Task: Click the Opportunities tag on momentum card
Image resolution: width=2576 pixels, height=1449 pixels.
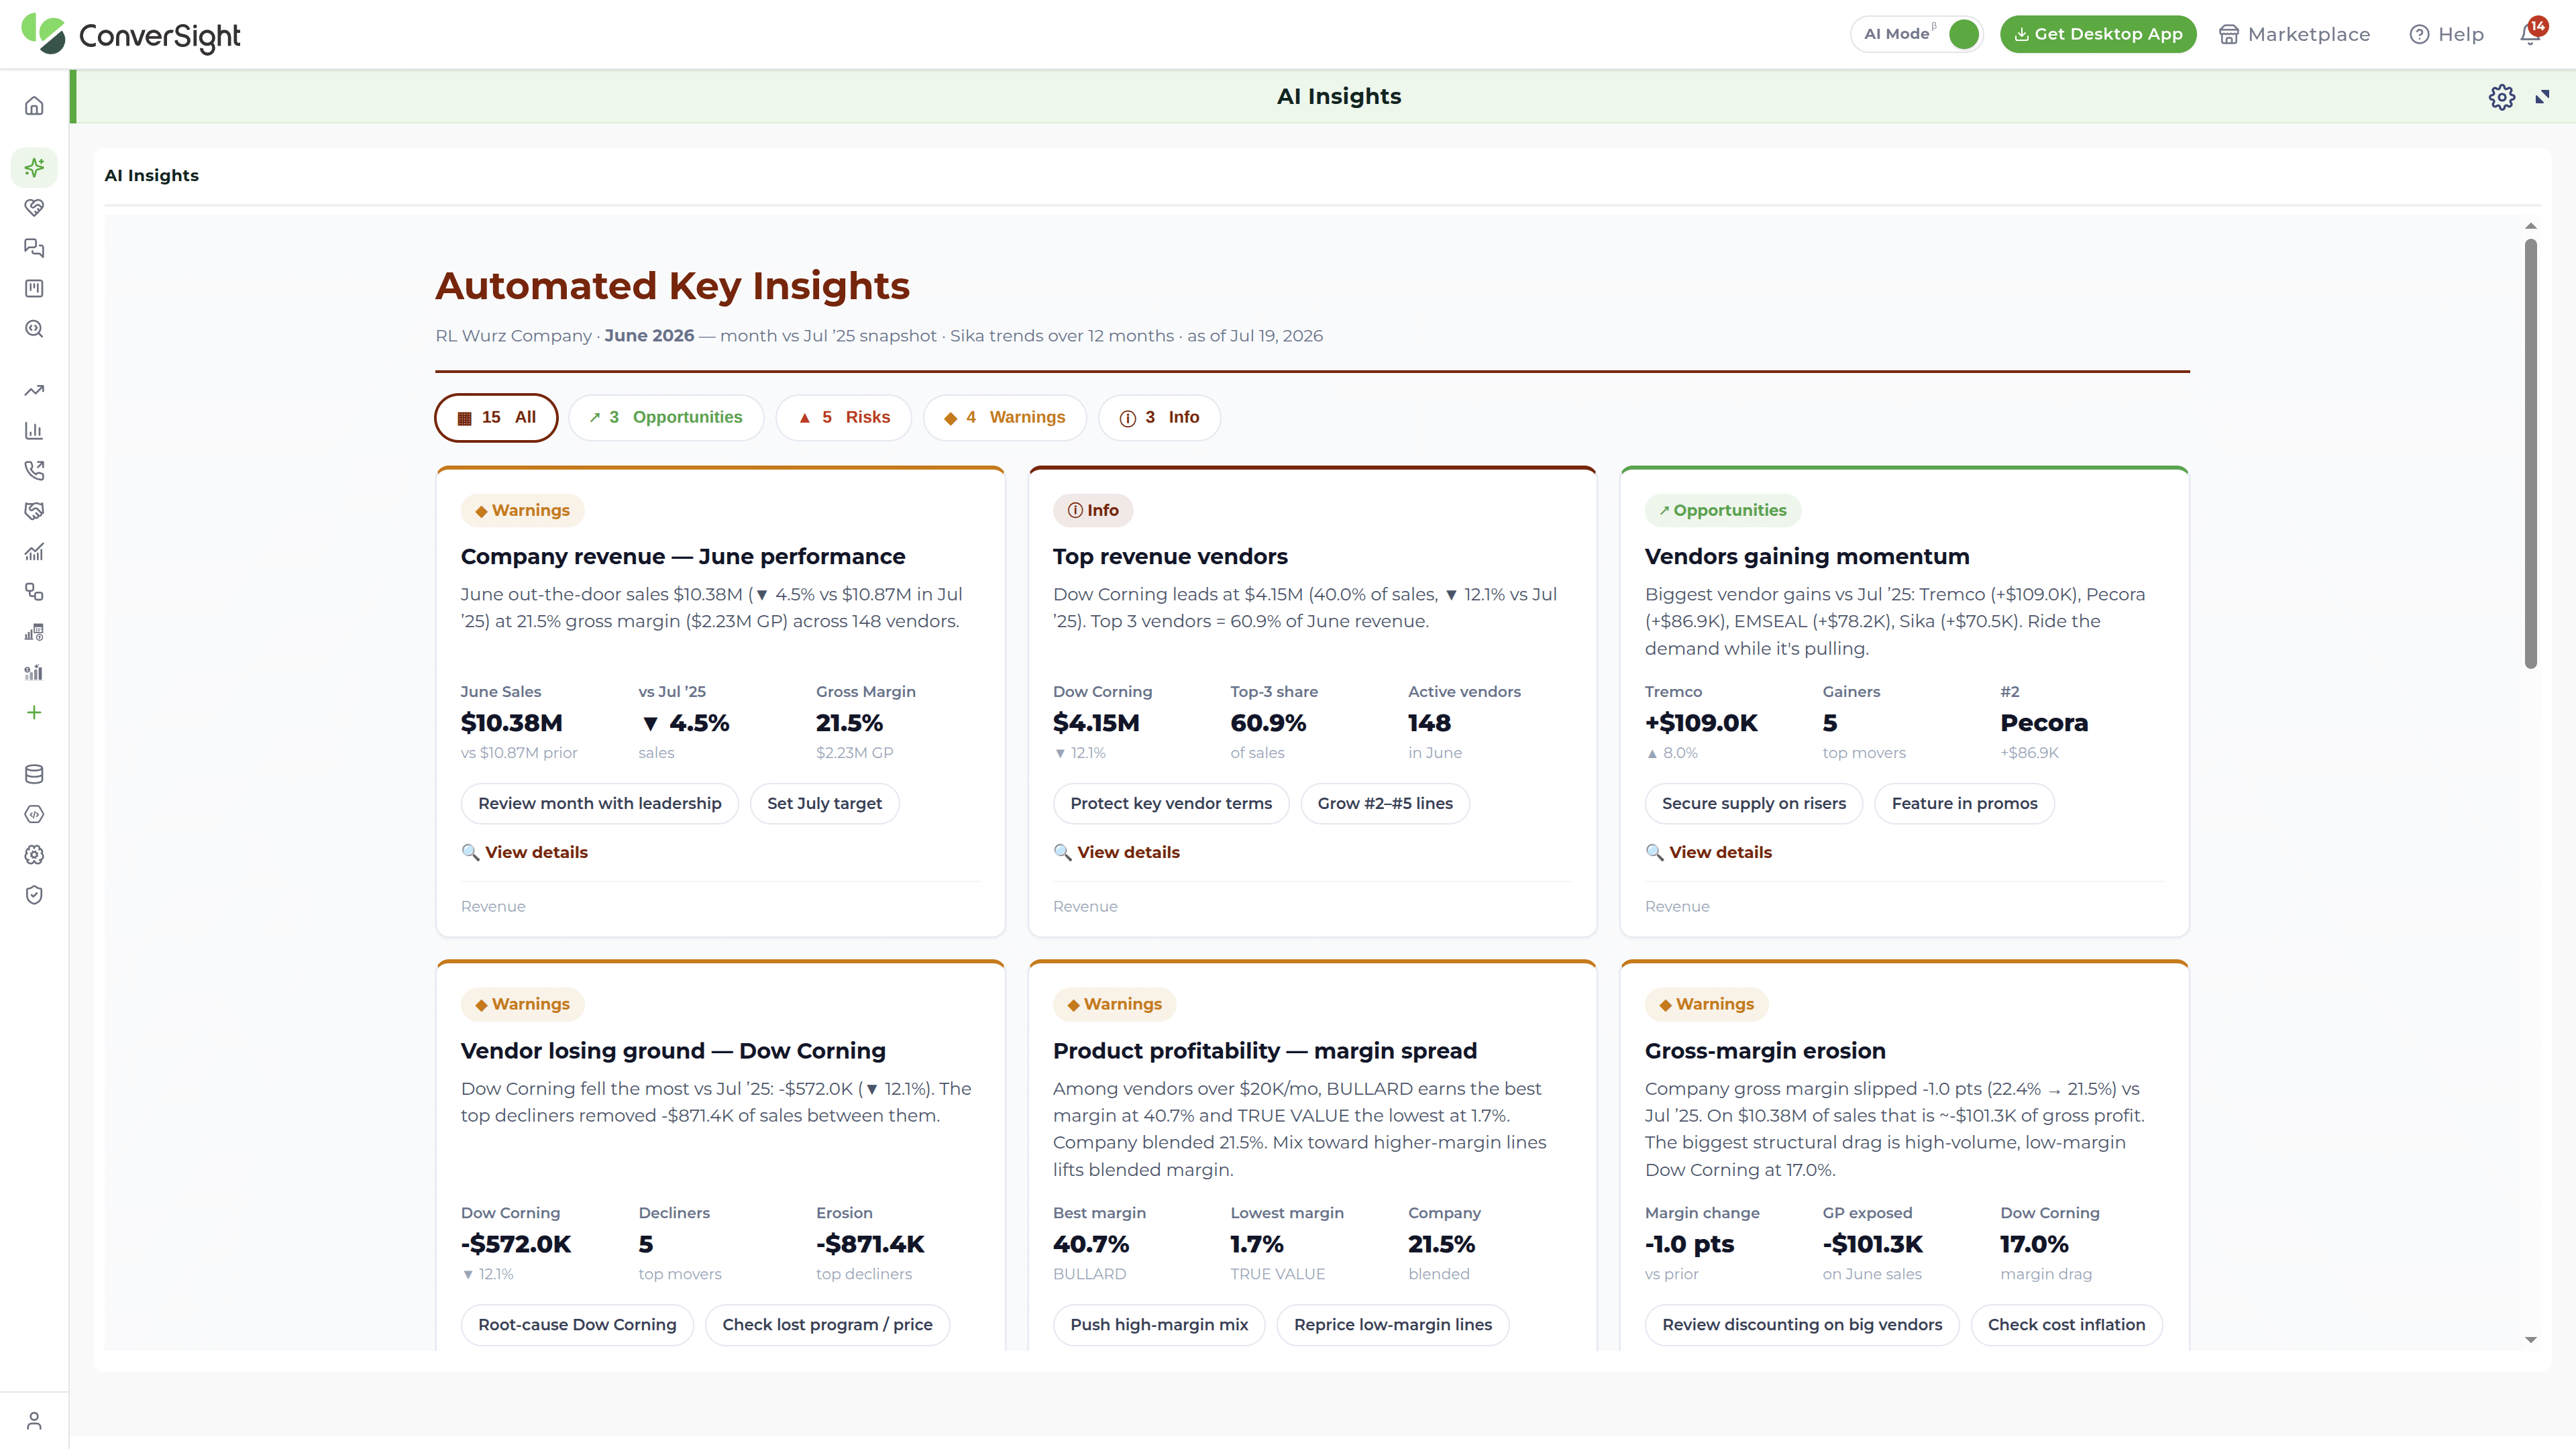Action: coord(1723,510)
